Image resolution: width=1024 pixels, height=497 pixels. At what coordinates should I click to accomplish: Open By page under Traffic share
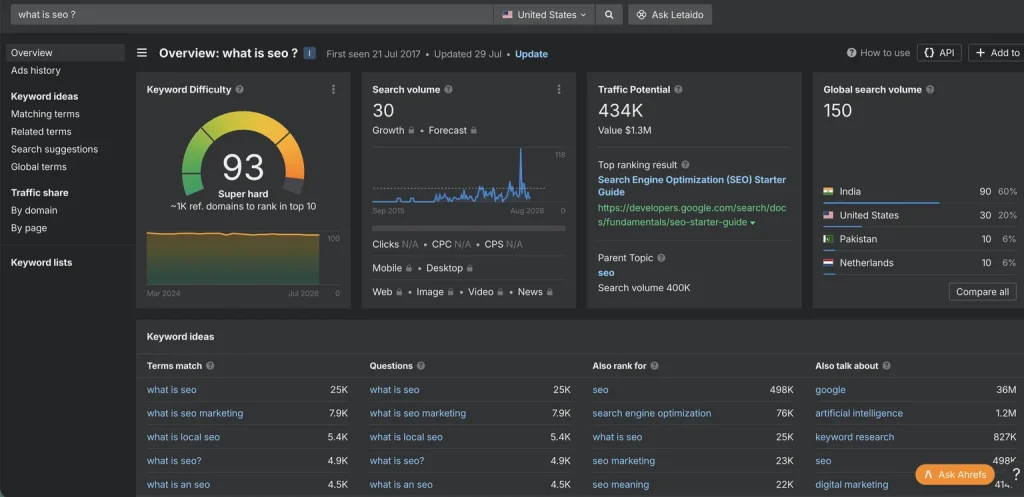click(x=29, y=229)
